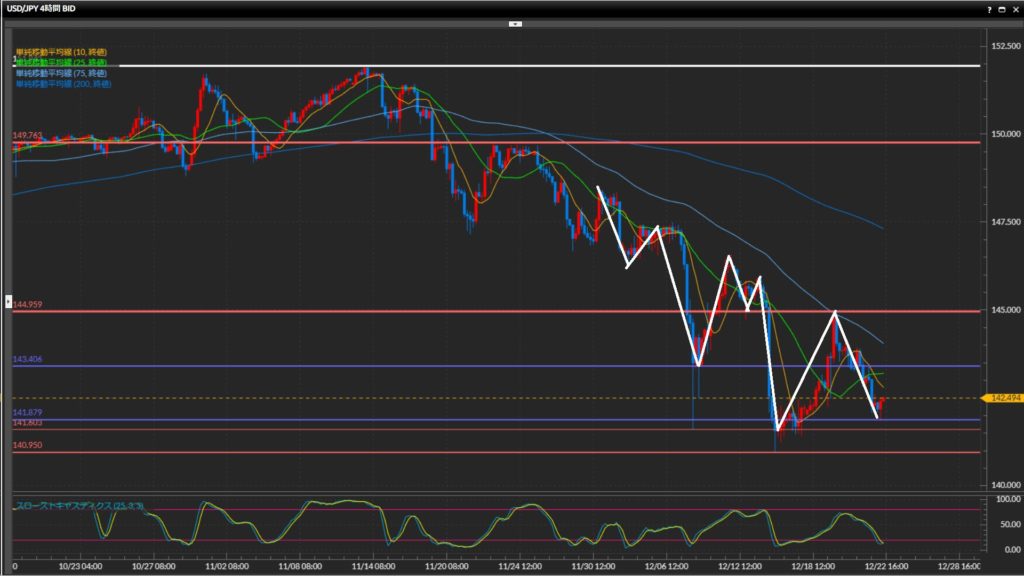
Task: Select the 10-period simple moving average label
Action: tap(60, 51)
